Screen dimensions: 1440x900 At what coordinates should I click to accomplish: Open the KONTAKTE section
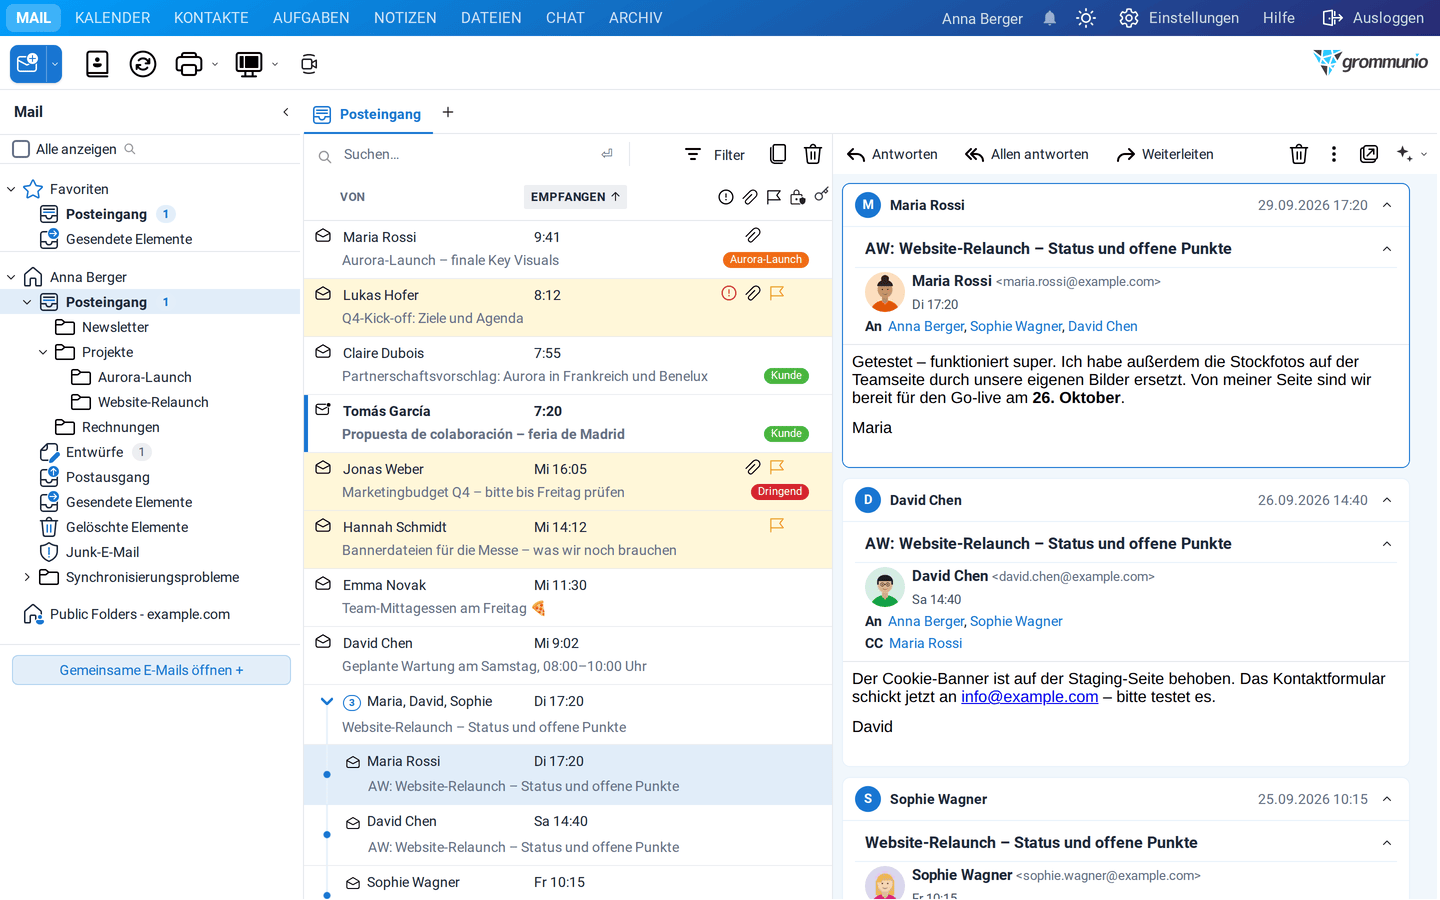click(x=211, y=18)
